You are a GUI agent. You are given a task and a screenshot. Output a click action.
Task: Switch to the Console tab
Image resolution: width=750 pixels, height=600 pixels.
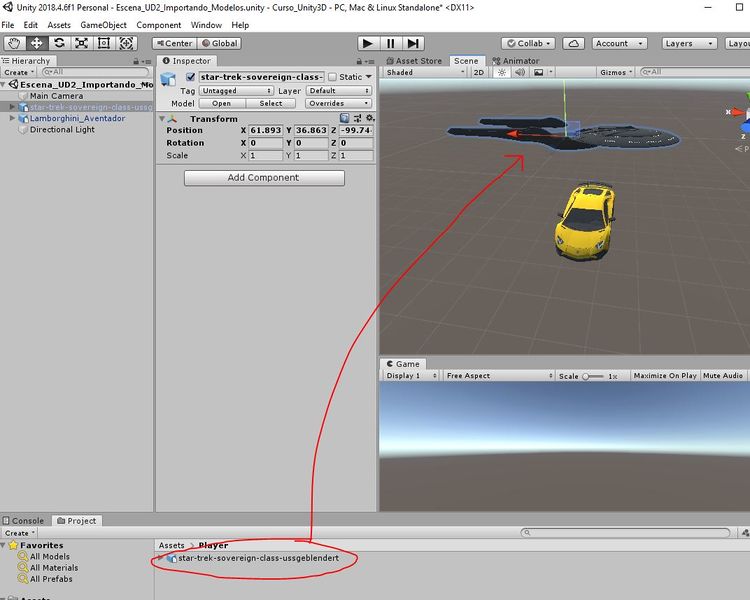pyautogui.click(x=23, y=521)
